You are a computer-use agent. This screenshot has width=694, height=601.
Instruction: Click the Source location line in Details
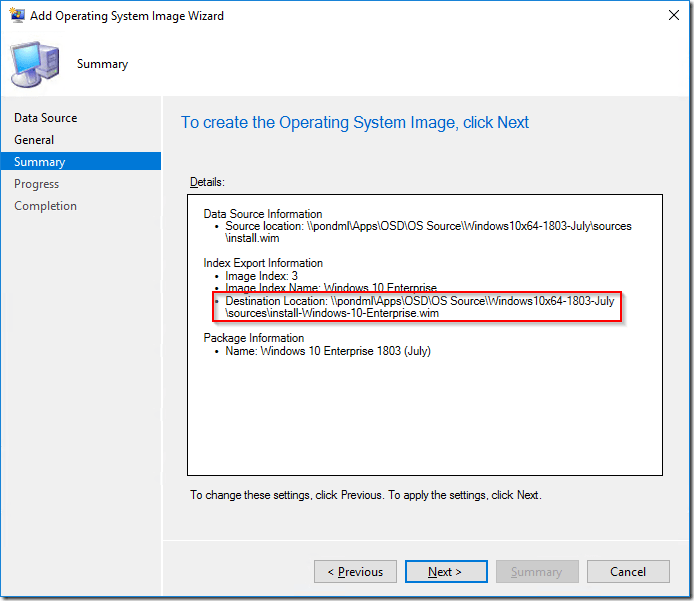(x=428, y=226)
